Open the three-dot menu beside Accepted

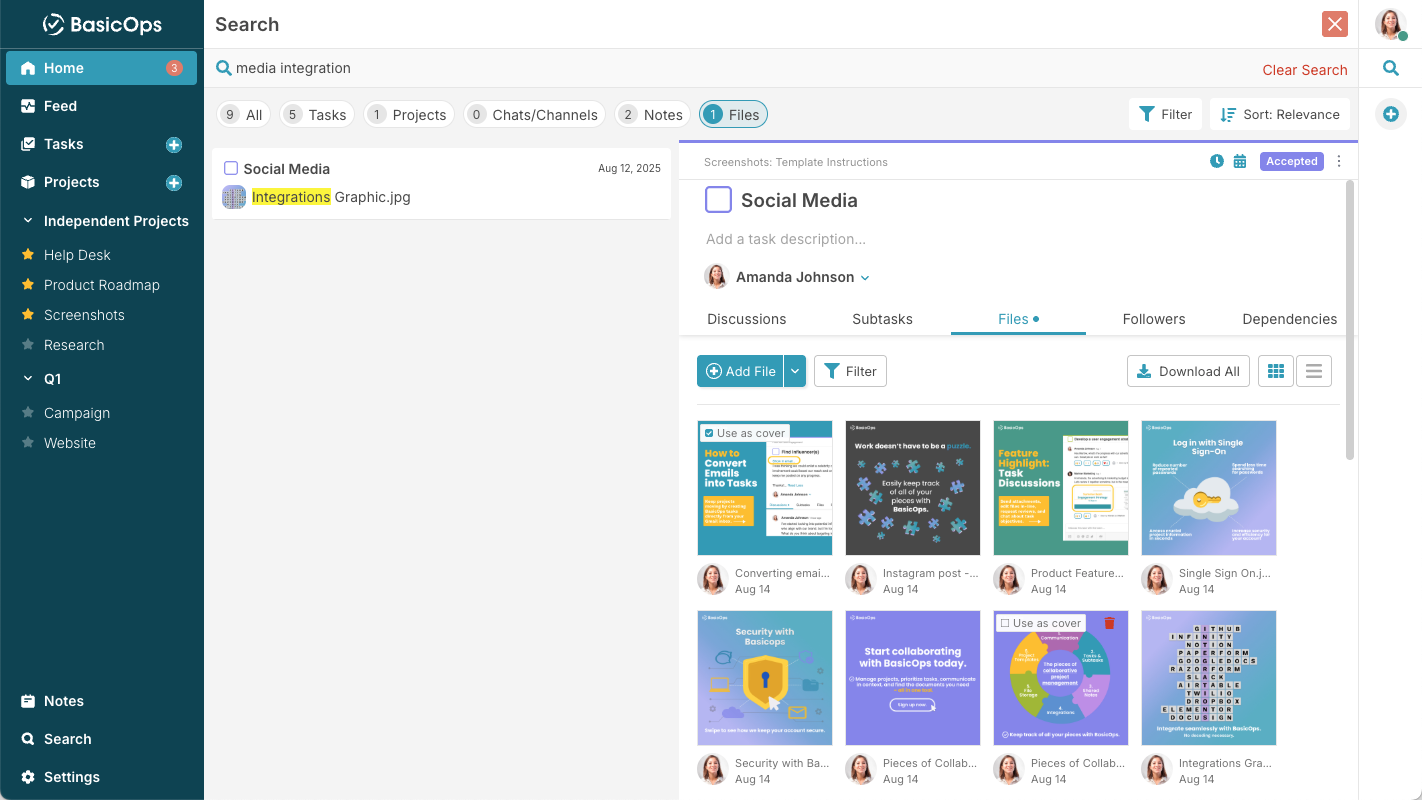pyautogui.click(x=1339, y=161)
